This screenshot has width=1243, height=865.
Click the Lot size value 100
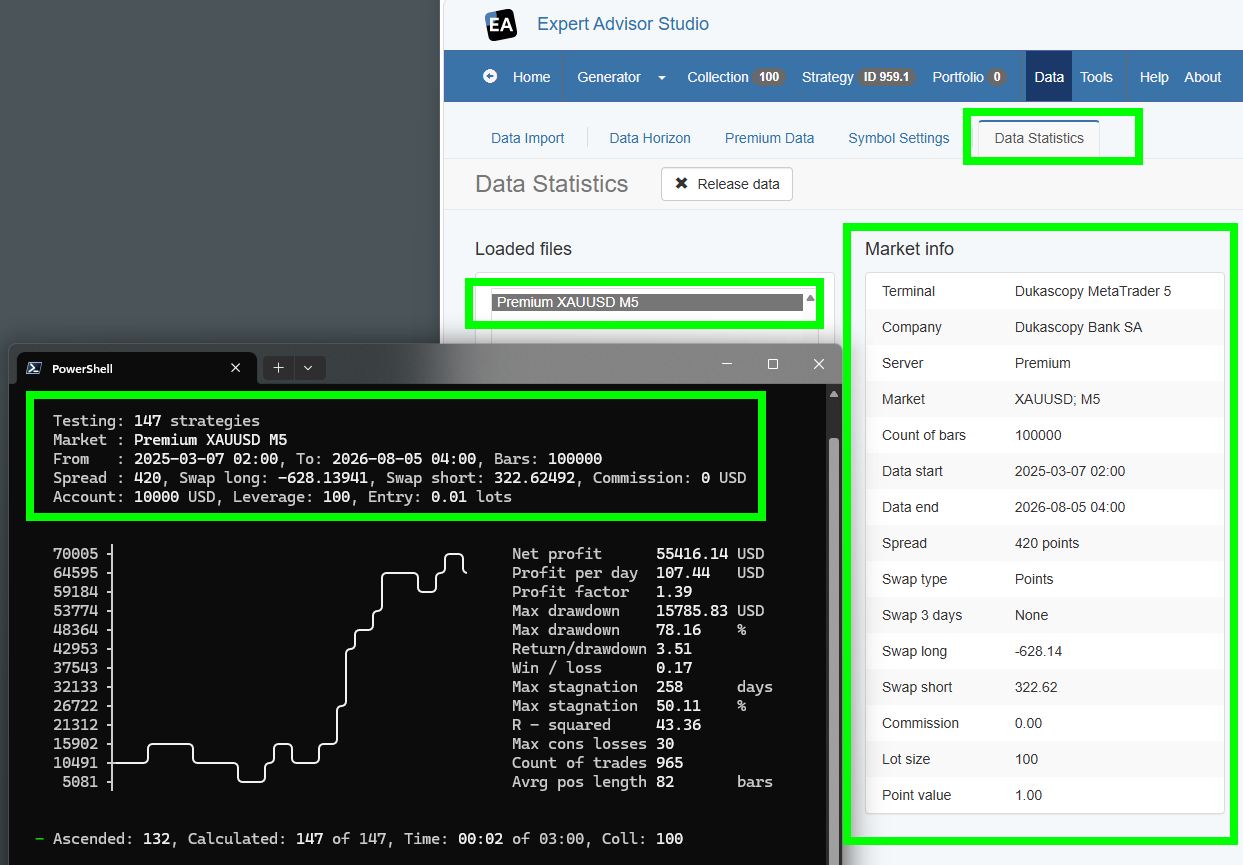[1027, 759]
